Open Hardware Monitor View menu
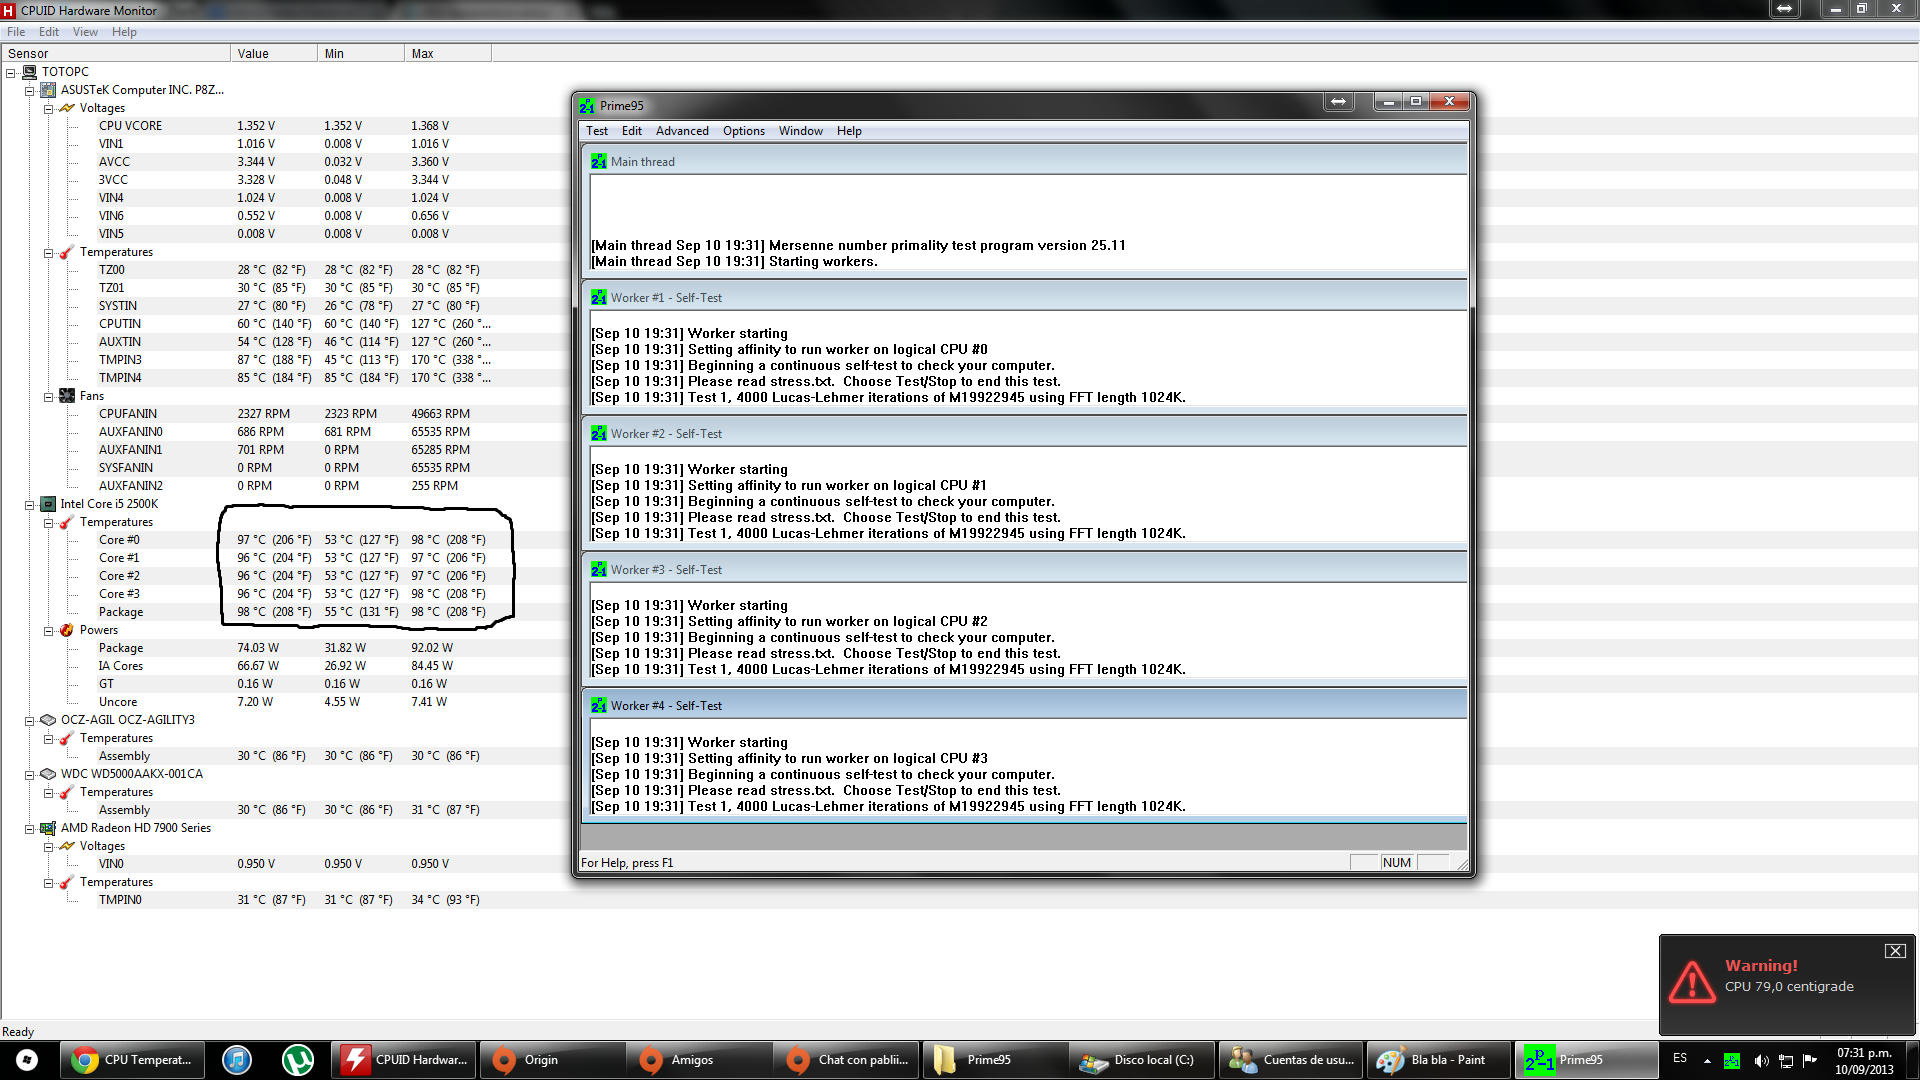 [x=85, y=32]
